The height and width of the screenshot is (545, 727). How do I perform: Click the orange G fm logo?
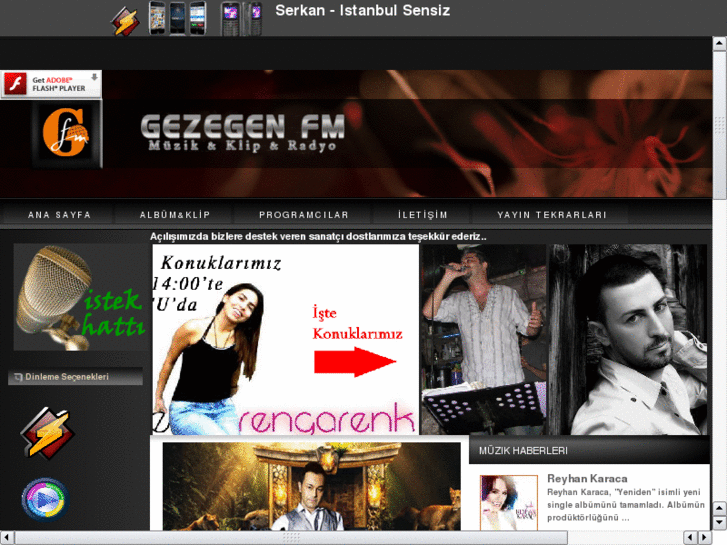67,134
